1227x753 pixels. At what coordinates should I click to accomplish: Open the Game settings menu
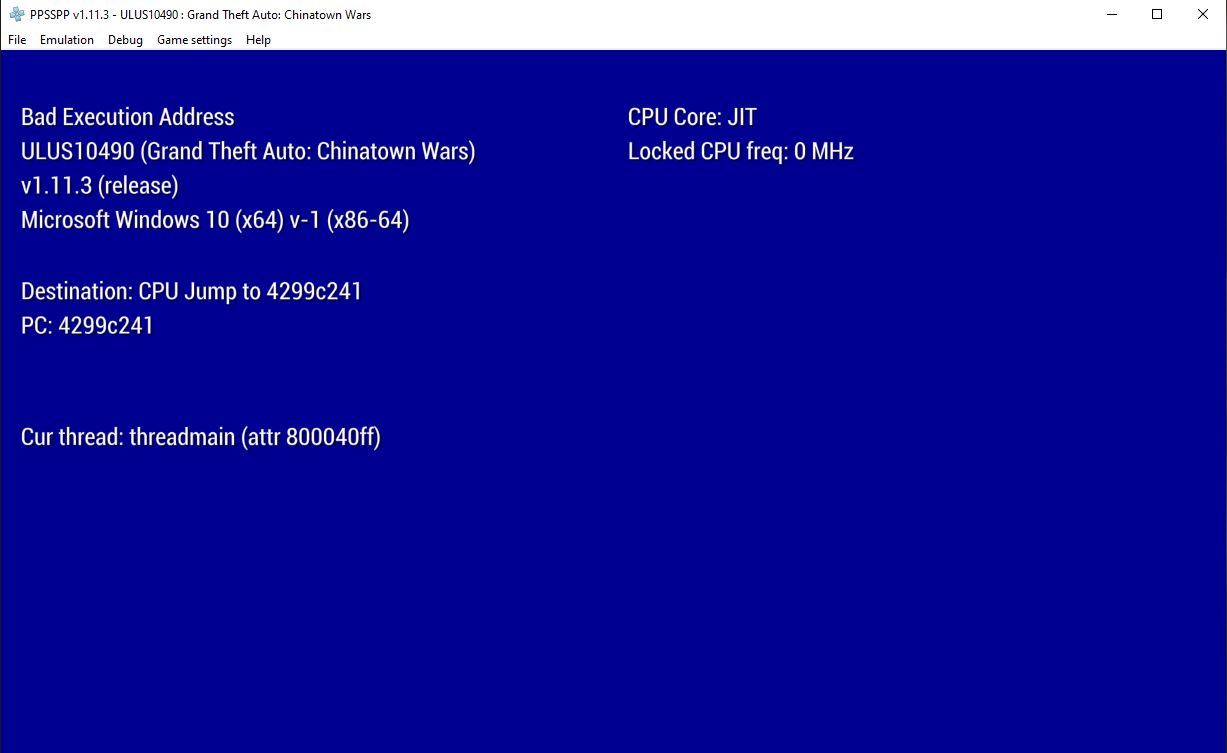[x=194, y=40]
